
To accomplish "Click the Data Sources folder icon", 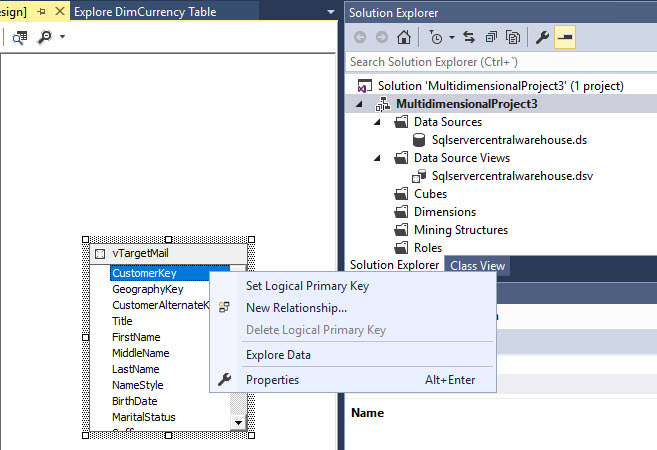I will 401,122.
